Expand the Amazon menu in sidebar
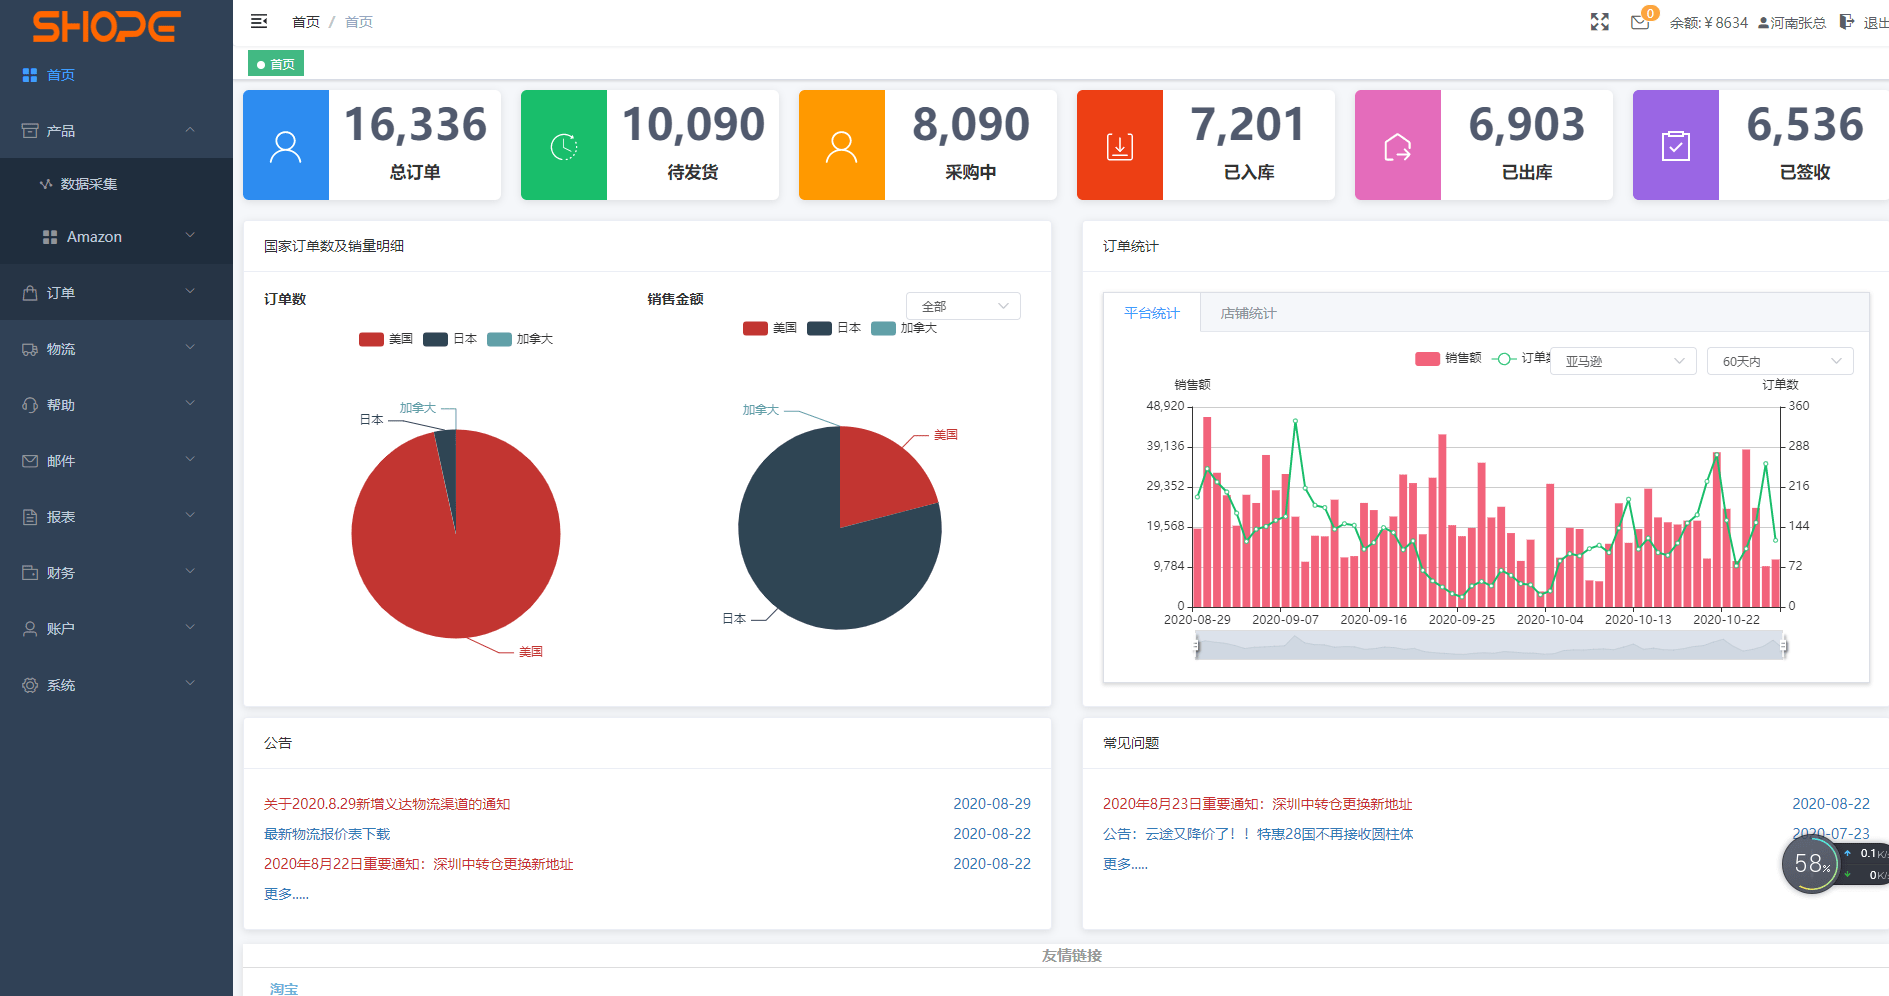This screenshot has height=996, width=1889. point(95,236)
